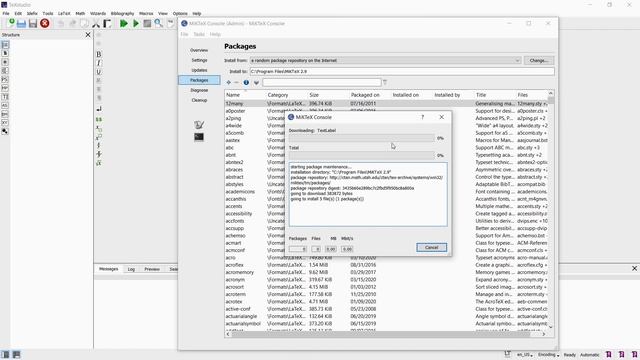640x360 pixels.
Task: Switch to the Log tab in bottom panel
Action: [x=131, y=269]
